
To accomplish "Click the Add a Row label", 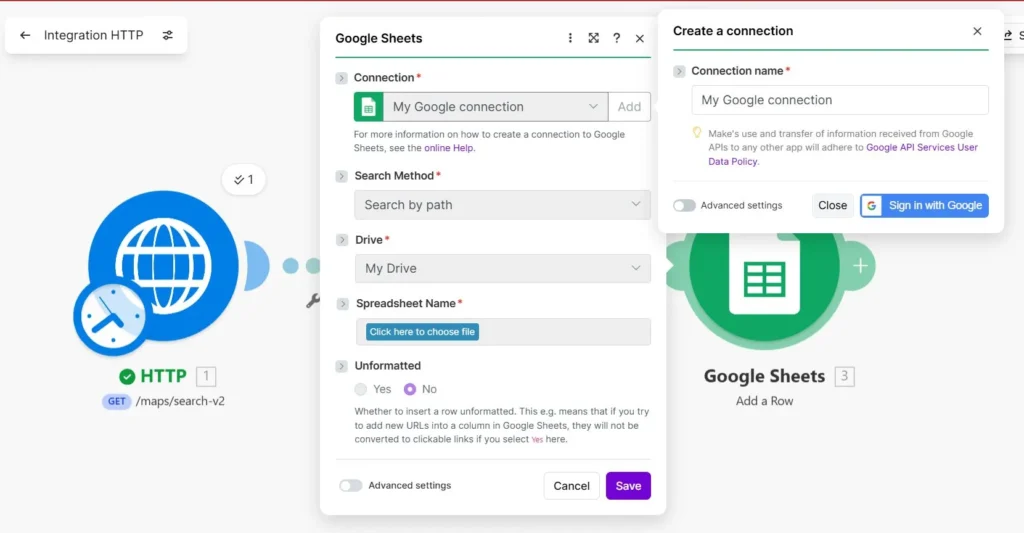I will (764, 401).
